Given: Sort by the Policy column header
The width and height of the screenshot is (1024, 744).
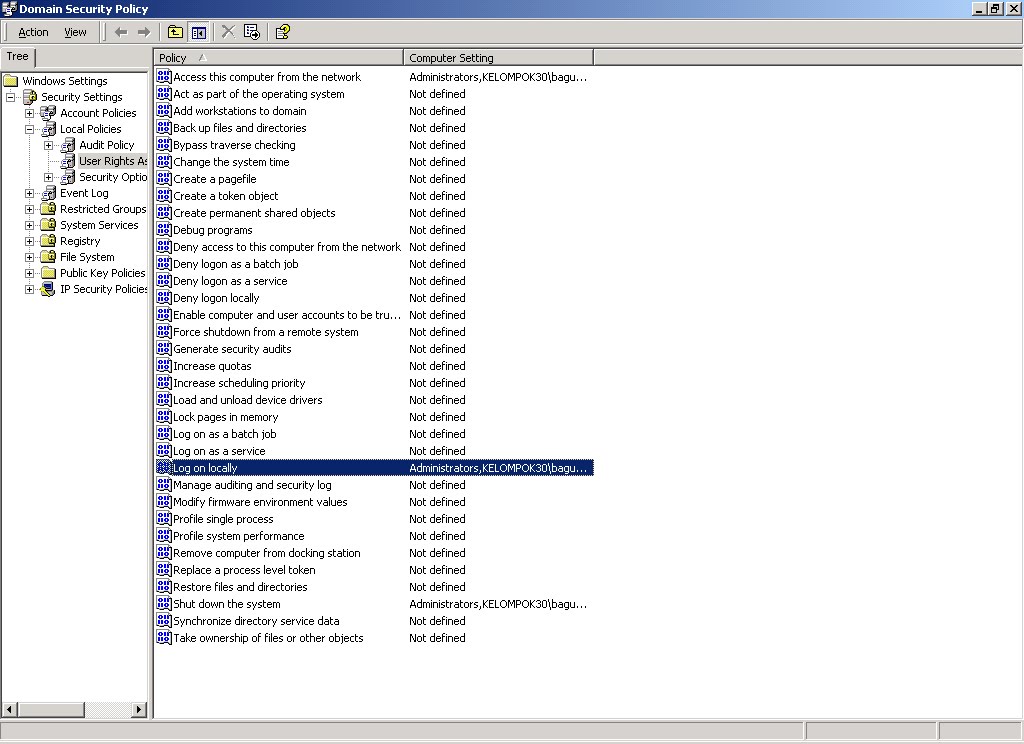Looking at the screenshot, I should pos(278,57).
